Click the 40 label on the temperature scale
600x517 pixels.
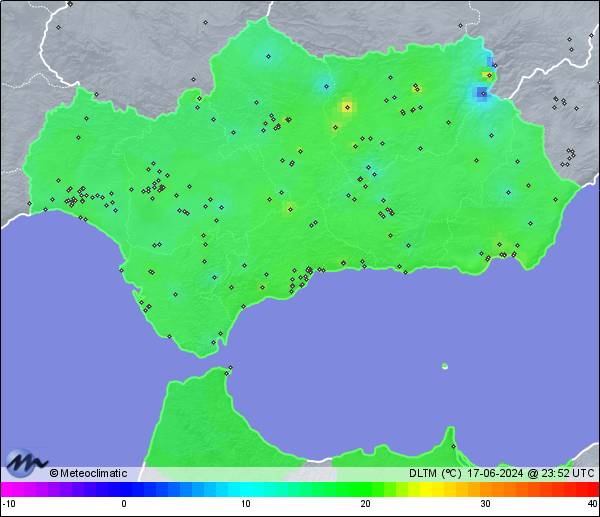tap(592, 504)
